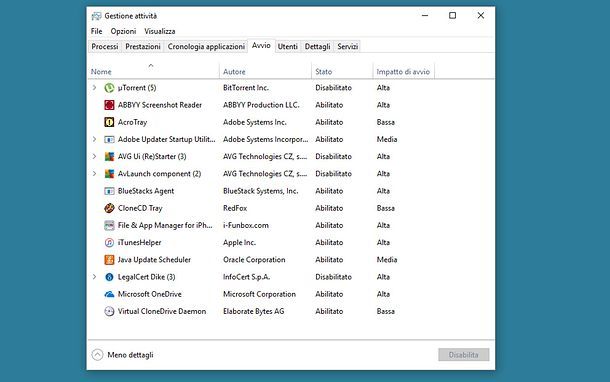610x382 pixels.
Task: Switch to the Servizi tab
Action: [x=347, y=46]
